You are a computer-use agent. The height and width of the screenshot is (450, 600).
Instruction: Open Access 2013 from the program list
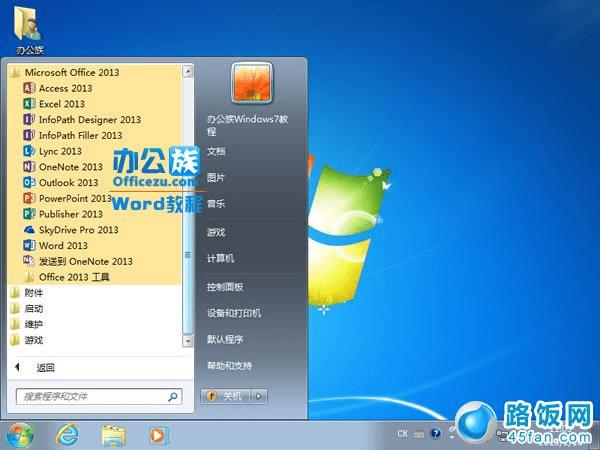point(57,88)
